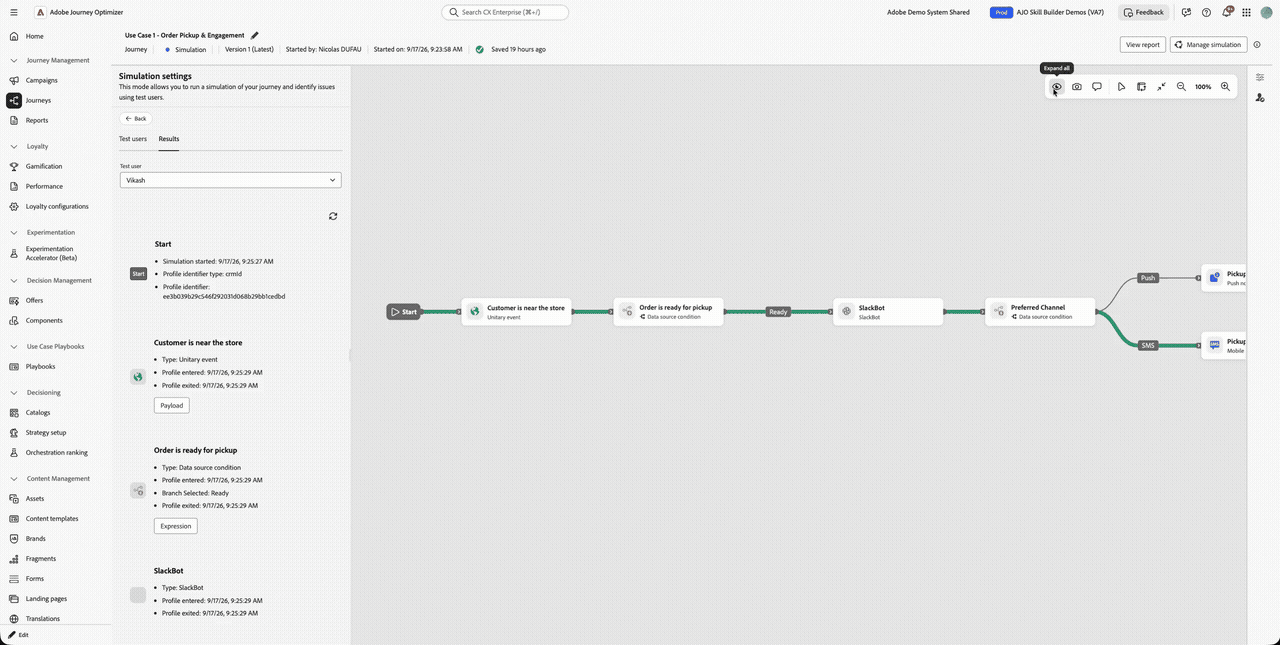Zoom out using the magnifier minus icon
This screenshot has width=1280, height=645.
tap(1181, 87)
